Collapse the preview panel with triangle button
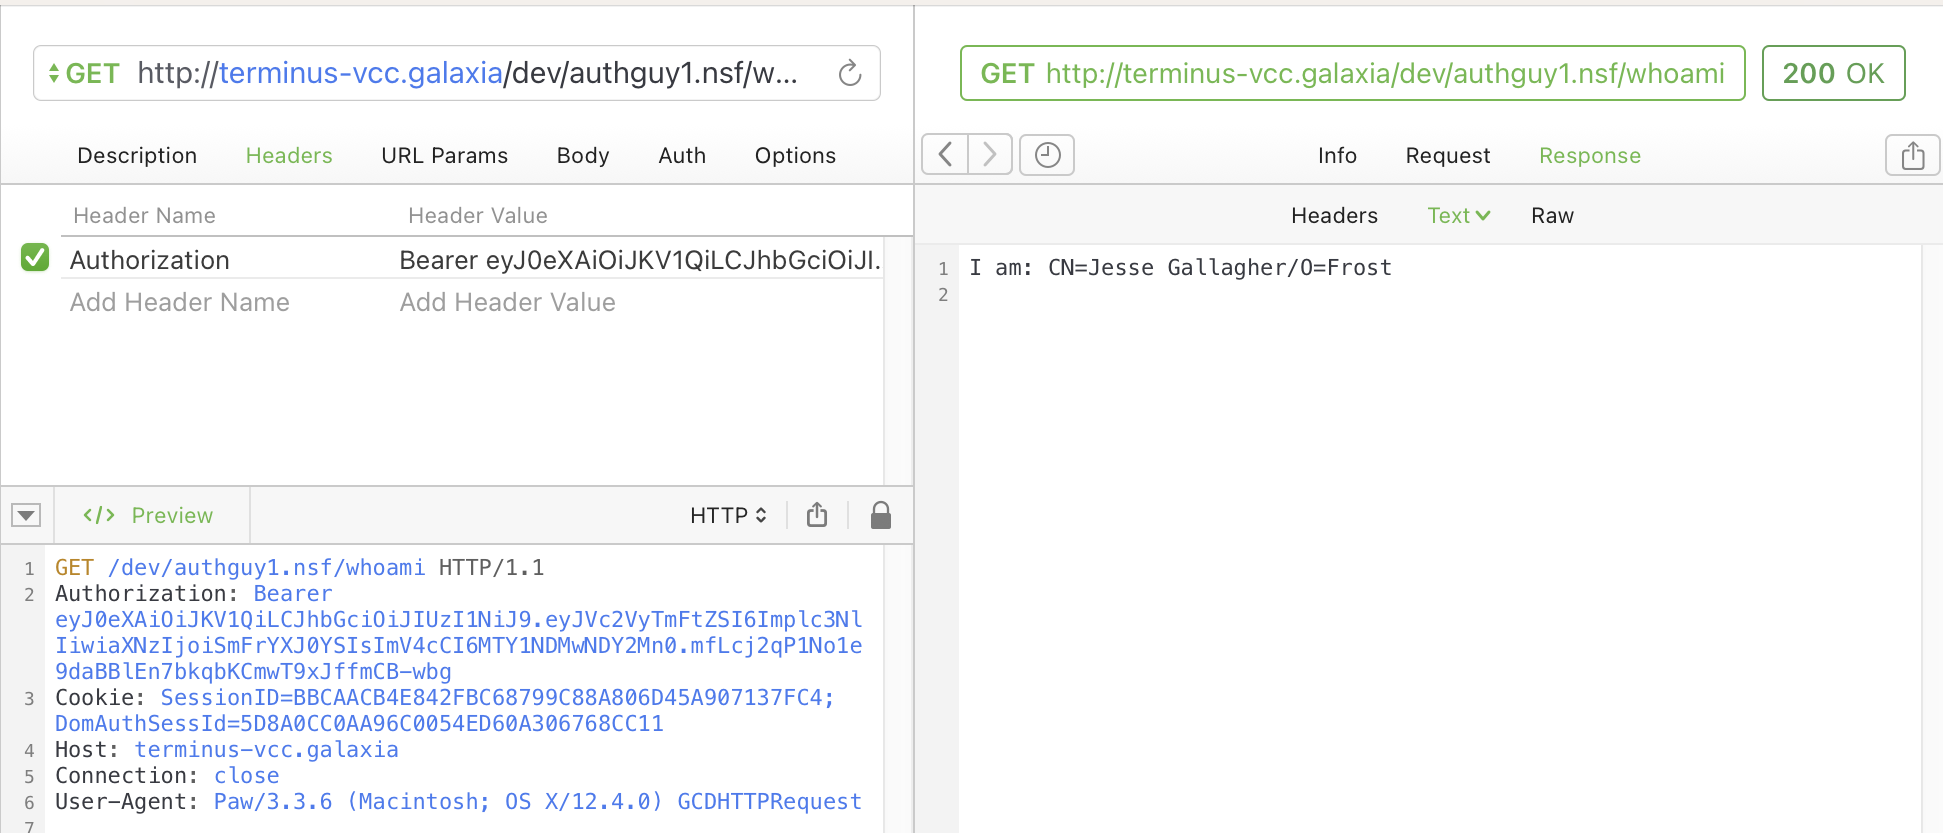1943x833 pixels. (x=26, y=515)
